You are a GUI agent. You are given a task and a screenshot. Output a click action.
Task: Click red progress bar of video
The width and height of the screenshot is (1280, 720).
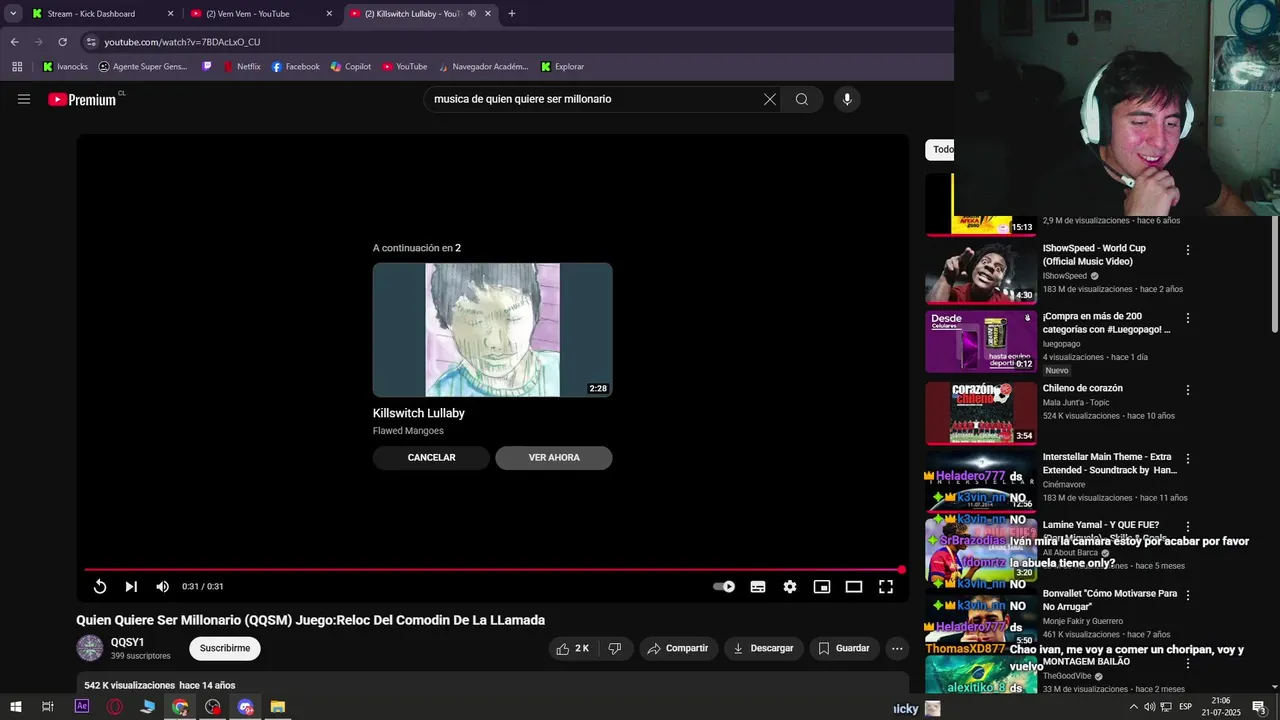pyautogui.click(x=493, y=570)
